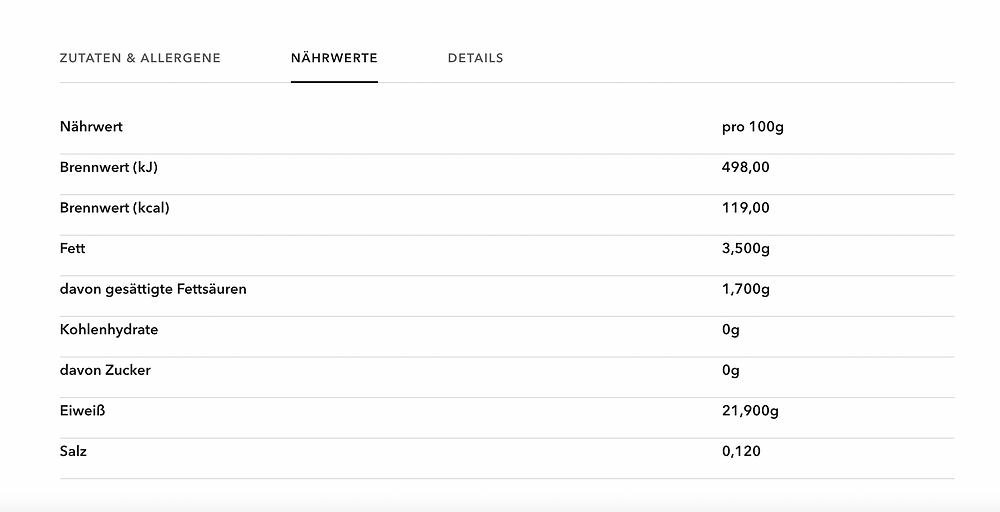Click the 21,900g protein value
Screen dimensions: 1000x512
tap(750, 411)
